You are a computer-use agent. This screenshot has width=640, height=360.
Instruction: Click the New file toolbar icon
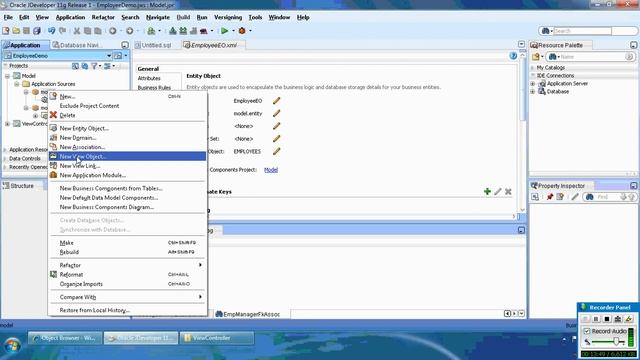6,31
